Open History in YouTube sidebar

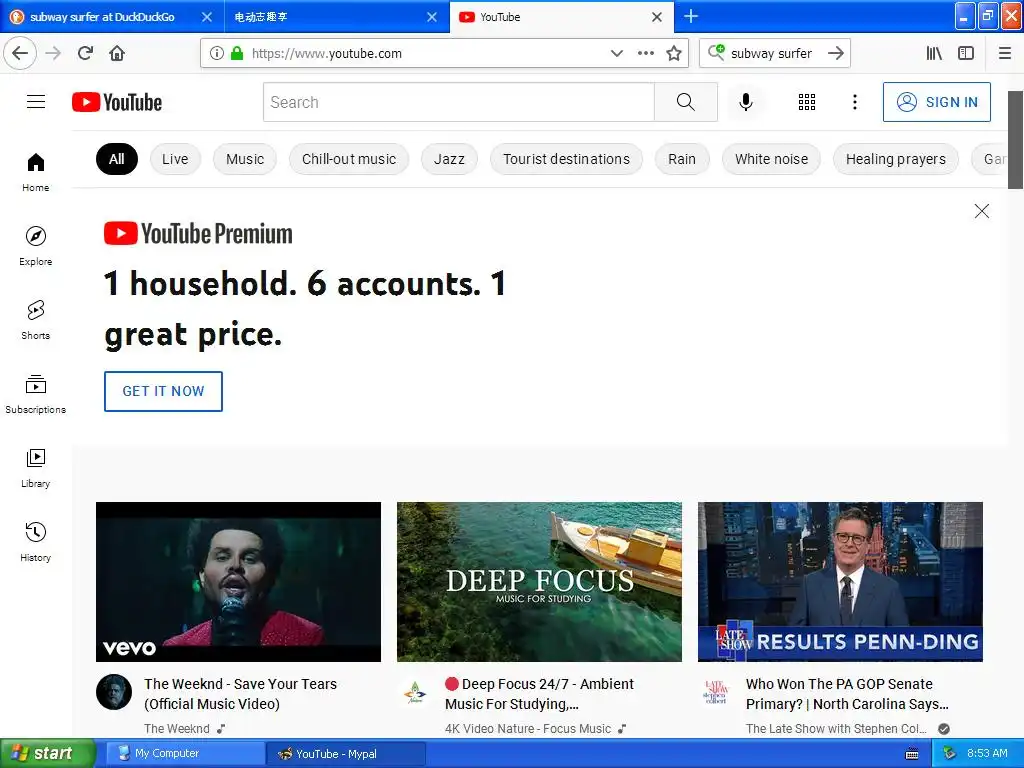(x=35, y=543)
